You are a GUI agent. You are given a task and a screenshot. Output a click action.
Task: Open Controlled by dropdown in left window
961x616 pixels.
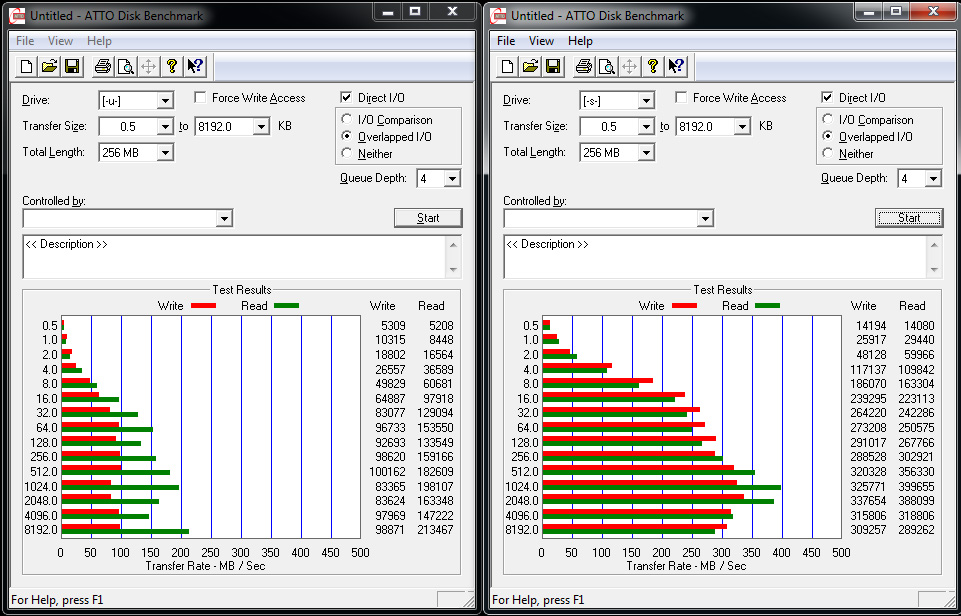tap(224, 218)
